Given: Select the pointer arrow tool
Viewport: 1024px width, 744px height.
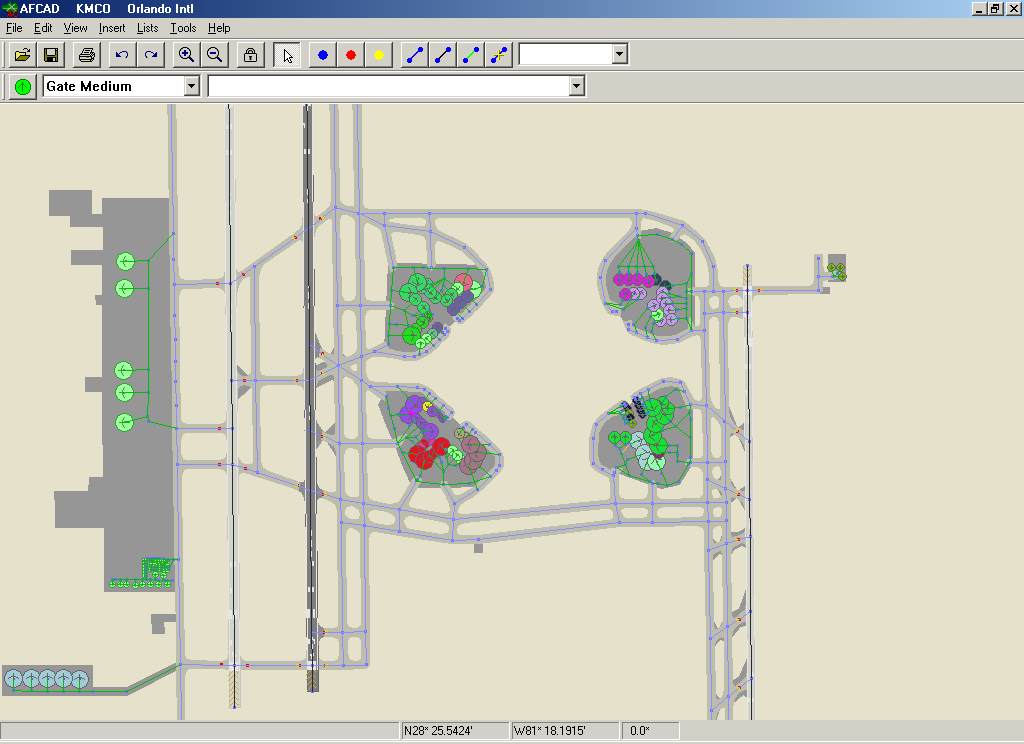Looking at the screenshot, I should (287, 55).
